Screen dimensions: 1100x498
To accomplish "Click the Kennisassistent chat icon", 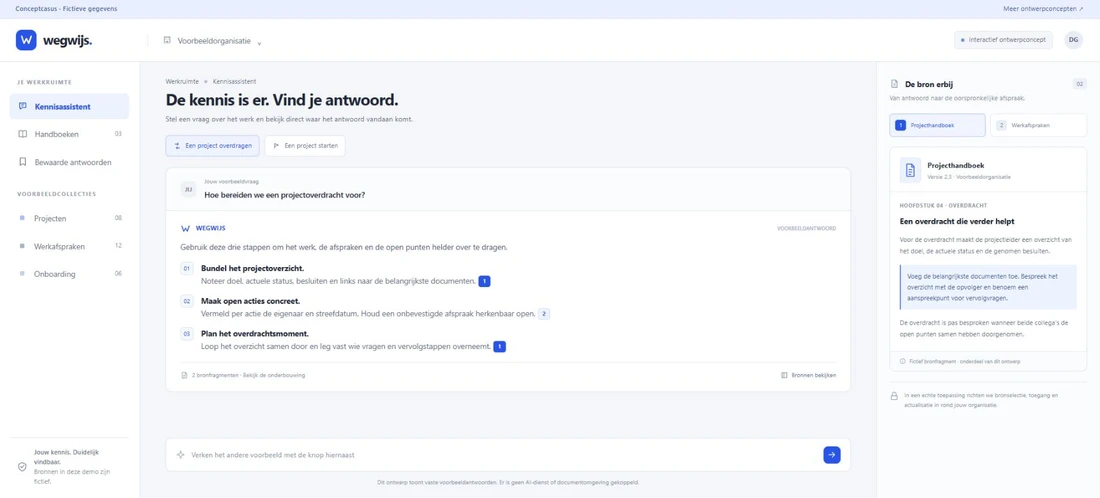I will tap(22, 107).
